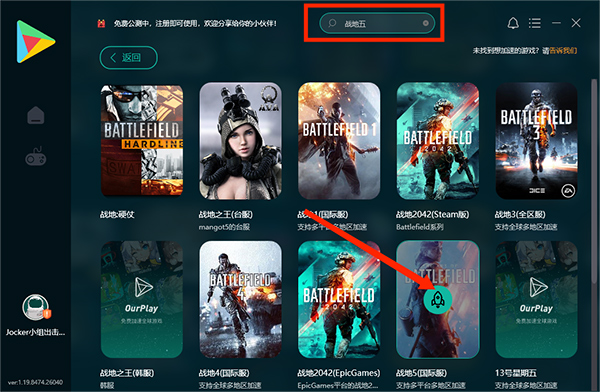Click the Battlefield系列 subtitle

point(420,227)
